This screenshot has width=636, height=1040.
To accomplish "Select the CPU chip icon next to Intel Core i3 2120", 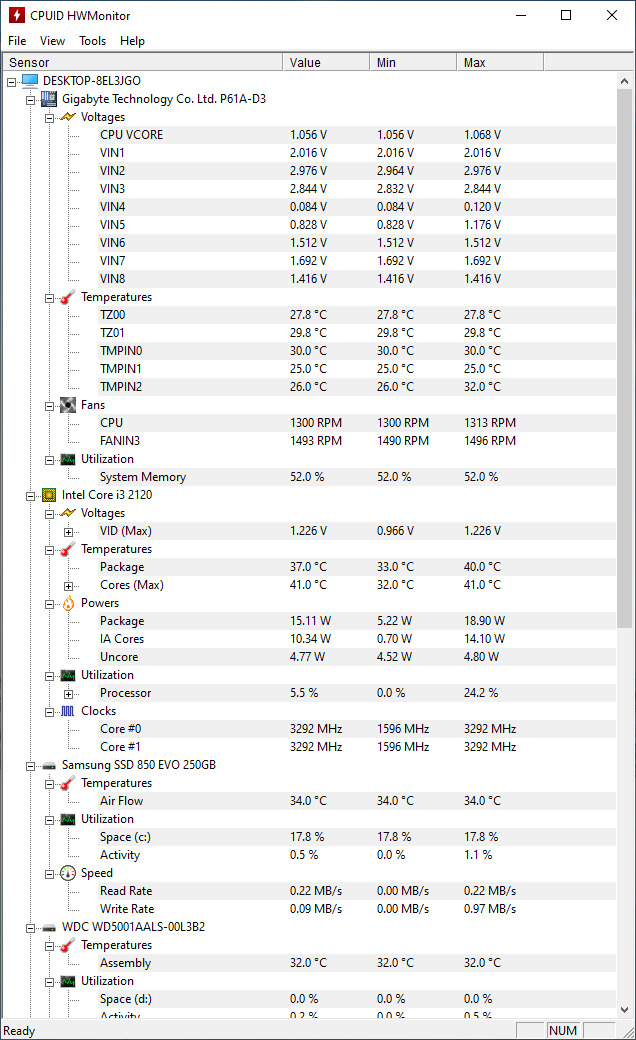I will point(48,495).
